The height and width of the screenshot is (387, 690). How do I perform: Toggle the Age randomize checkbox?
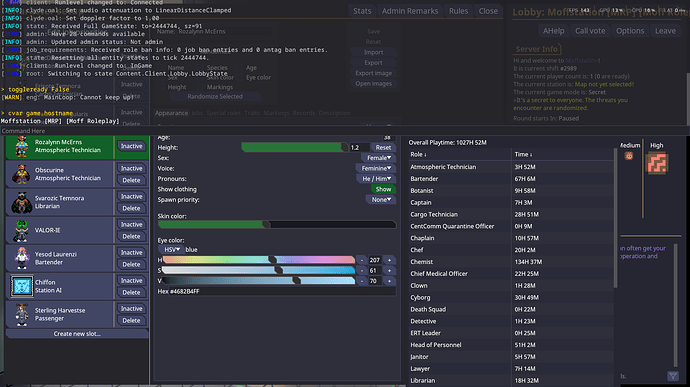[x=239, y=68]
